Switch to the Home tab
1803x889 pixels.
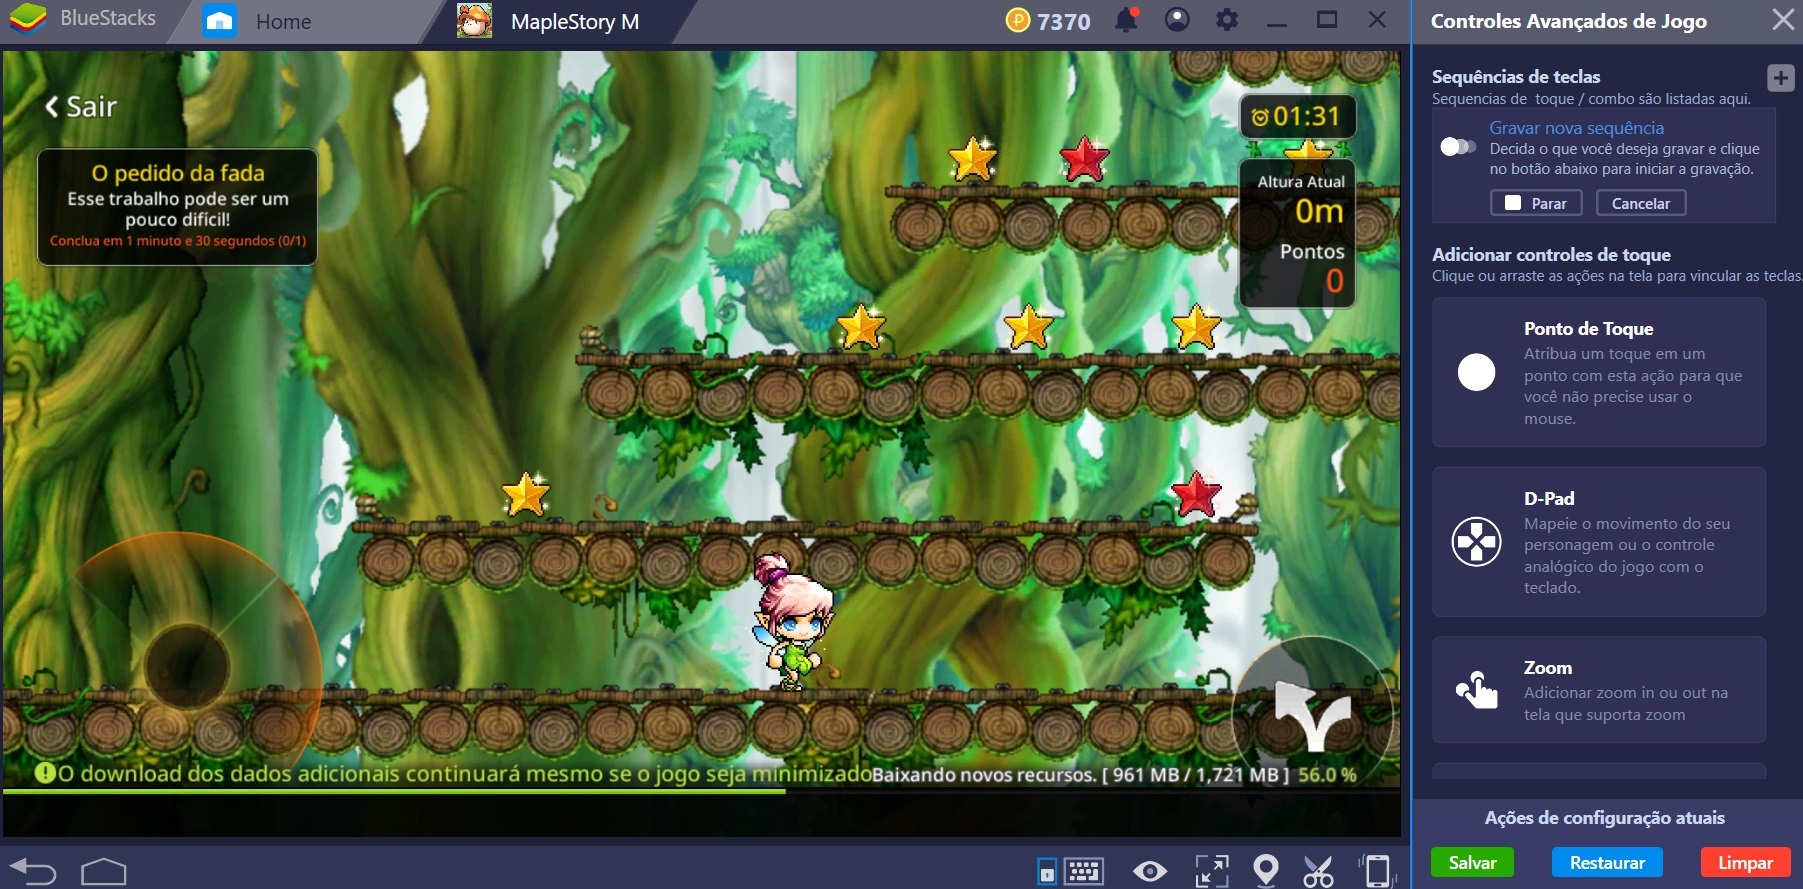[x=283, y=22]
